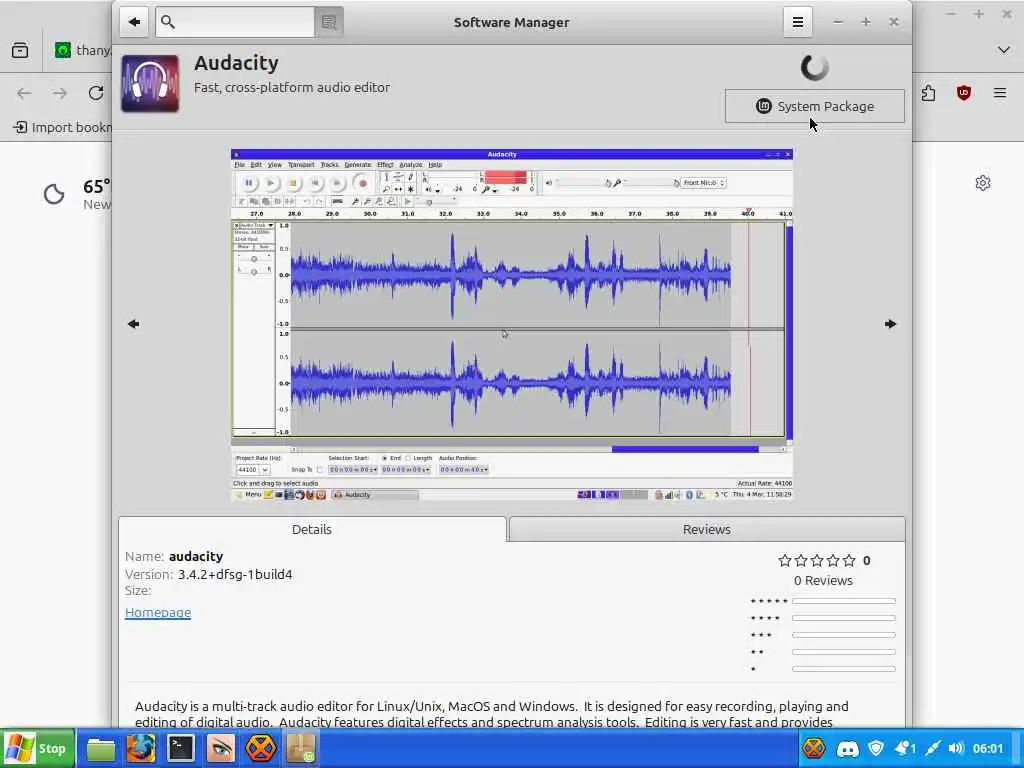1024x768 pixels.
Task: Click the Software Manager window title
Action: tap(511, 22)
